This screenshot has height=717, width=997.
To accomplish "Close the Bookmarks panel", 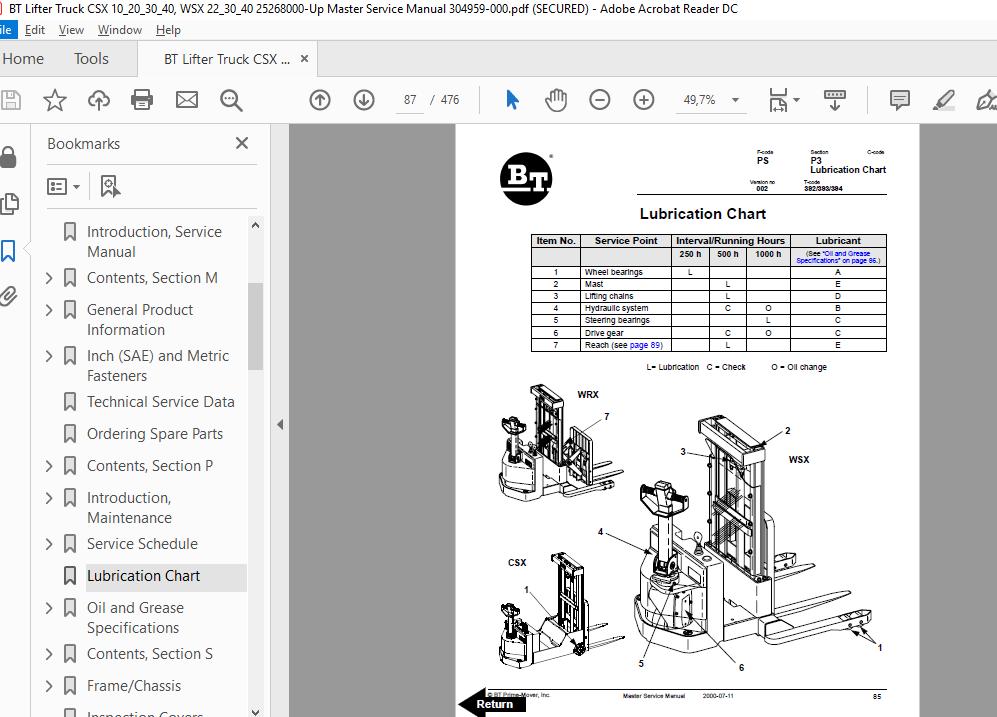I will [242, 143].
